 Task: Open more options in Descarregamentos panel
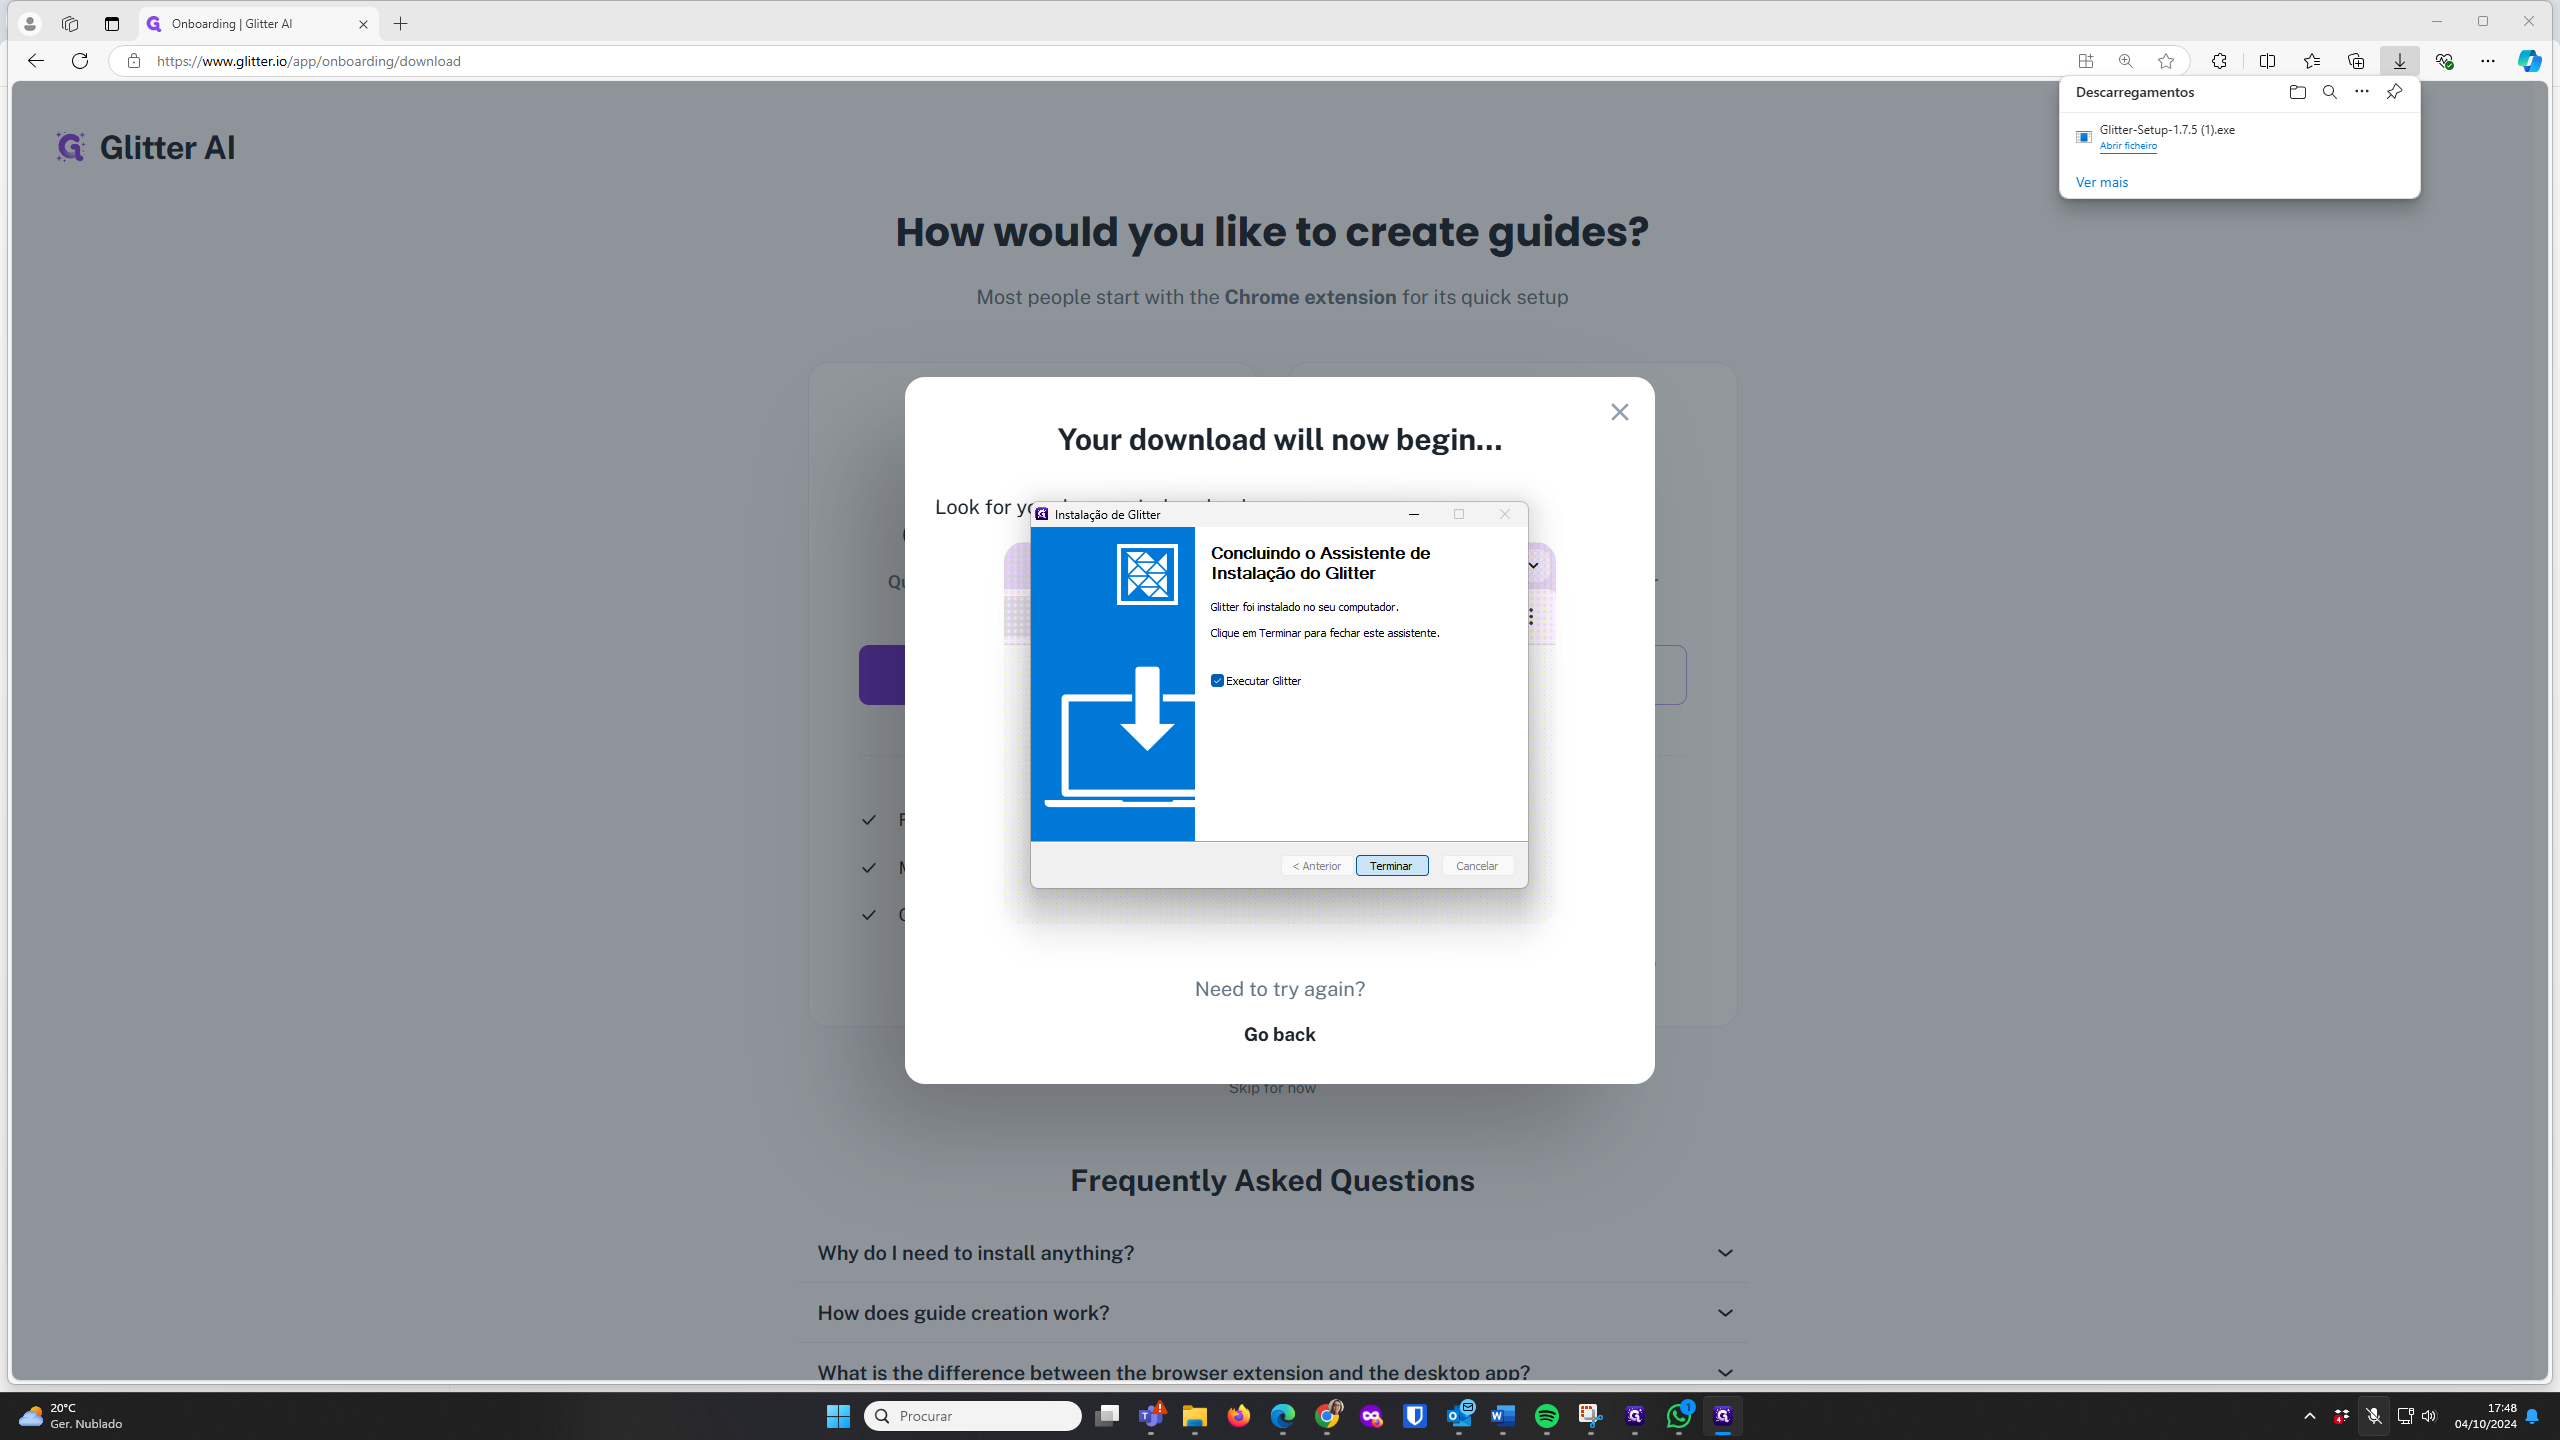pos(2362,92)
